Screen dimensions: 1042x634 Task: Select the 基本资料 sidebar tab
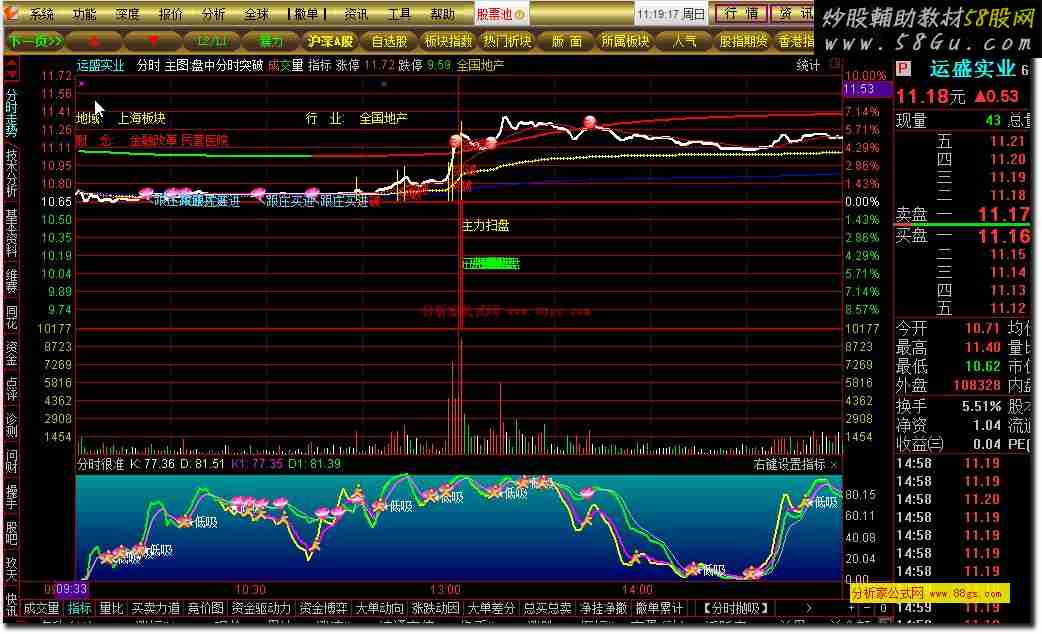pos(11,233)
